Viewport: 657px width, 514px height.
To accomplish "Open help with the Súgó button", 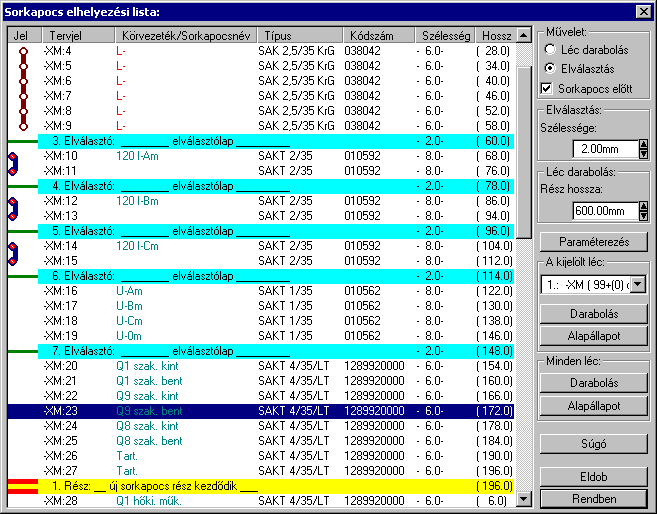I will click(x=594, y=444).
